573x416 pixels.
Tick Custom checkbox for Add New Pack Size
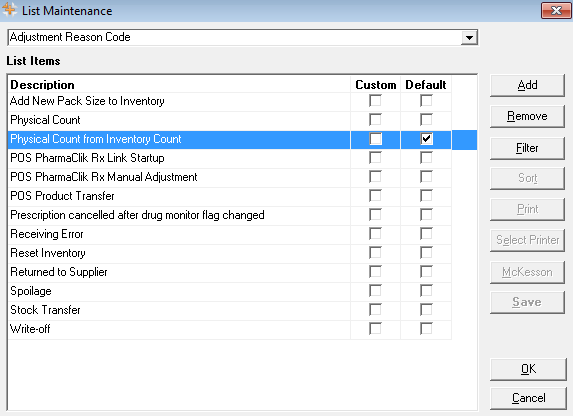coord(375,101)
